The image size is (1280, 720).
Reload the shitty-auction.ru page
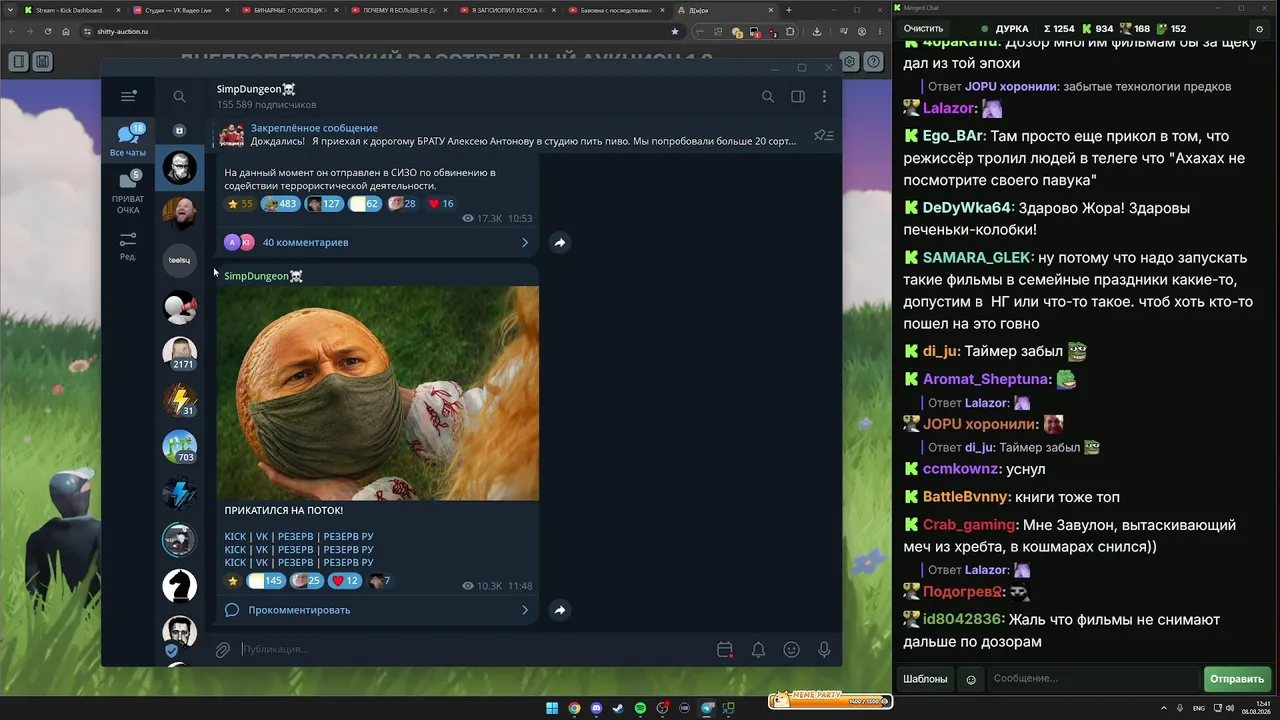[46, 31]
